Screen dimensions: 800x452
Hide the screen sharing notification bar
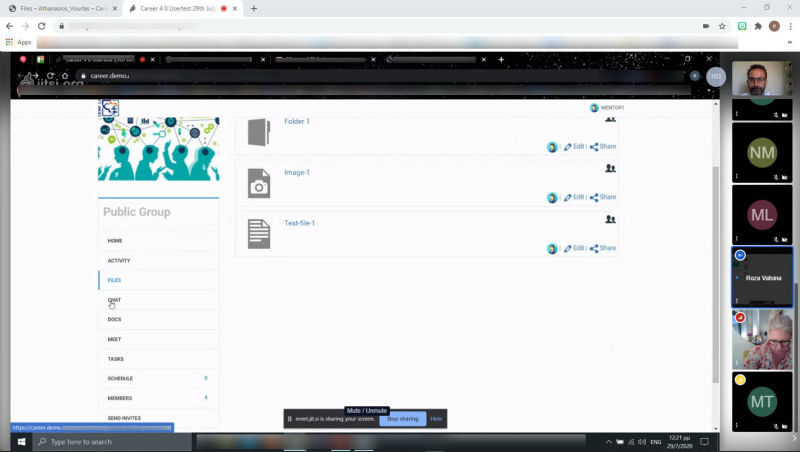tap(436, 419)
